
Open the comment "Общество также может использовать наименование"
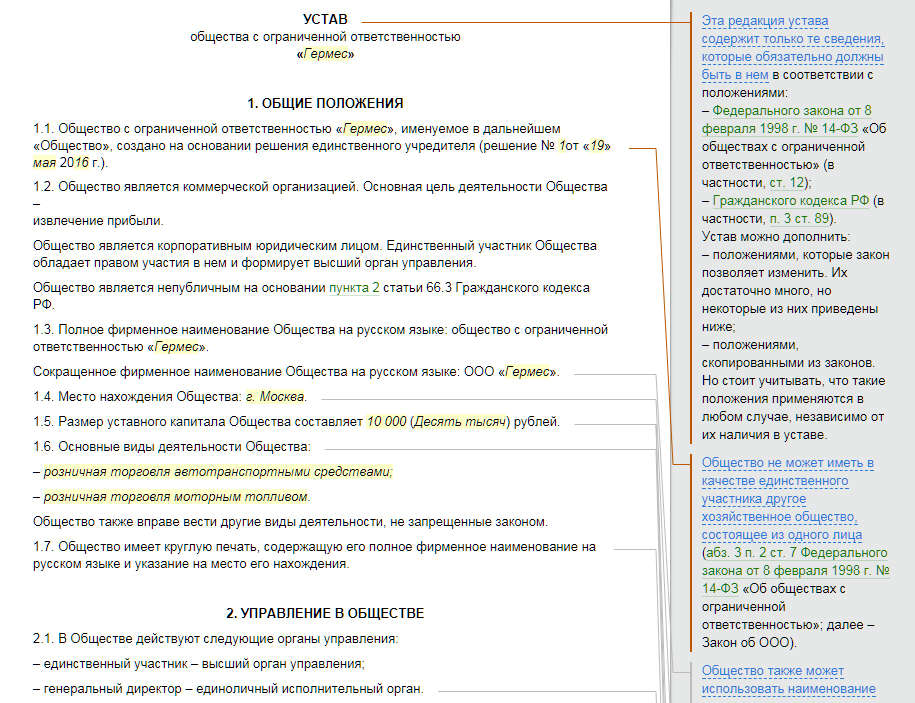[773, 671]
